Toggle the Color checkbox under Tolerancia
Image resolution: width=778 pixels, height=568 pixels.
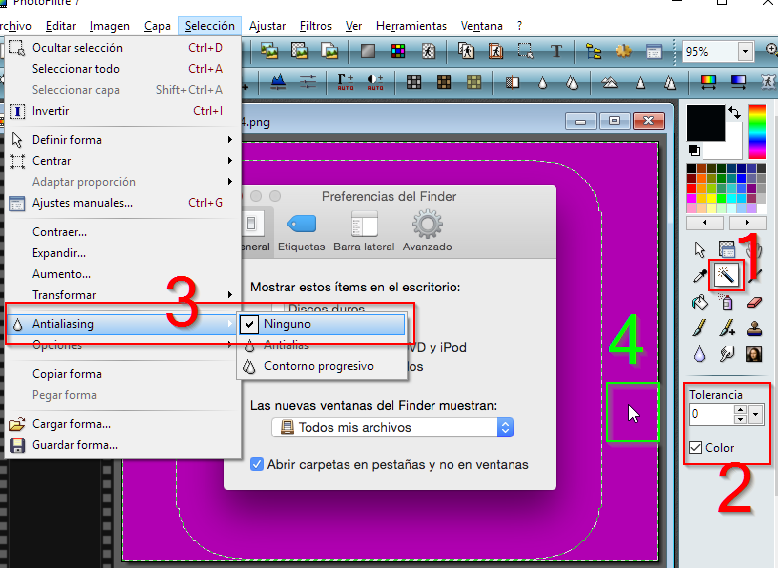click(696, 447)
